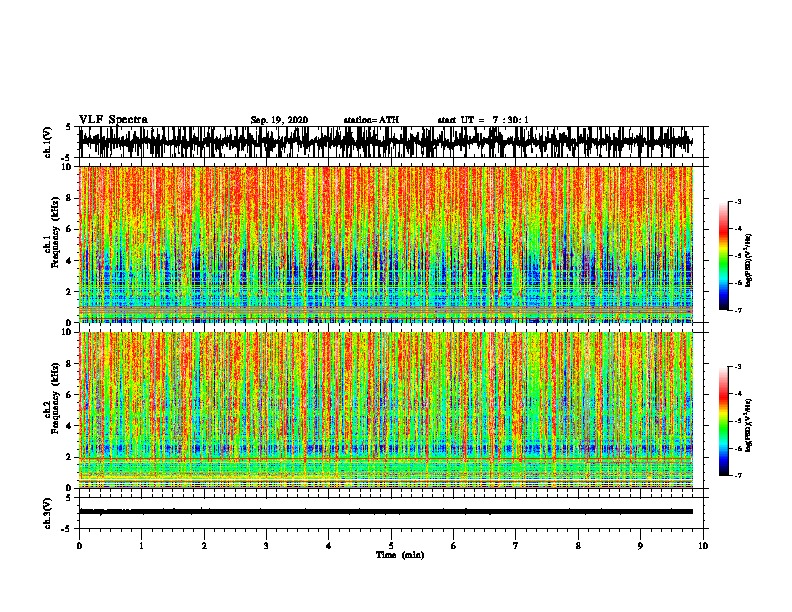This screenshot has width=792, height=612.
Task: Click the log(PSD) unit label beside the upper color bar
Action: pyautogui.click(x=749, y=260)
